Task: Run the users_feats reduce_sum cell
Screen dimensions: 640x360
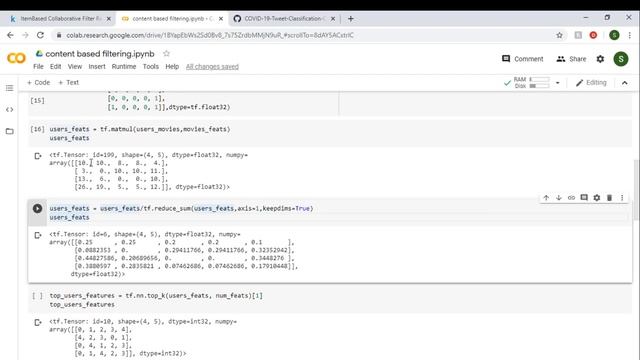Action: click(37, 209)
